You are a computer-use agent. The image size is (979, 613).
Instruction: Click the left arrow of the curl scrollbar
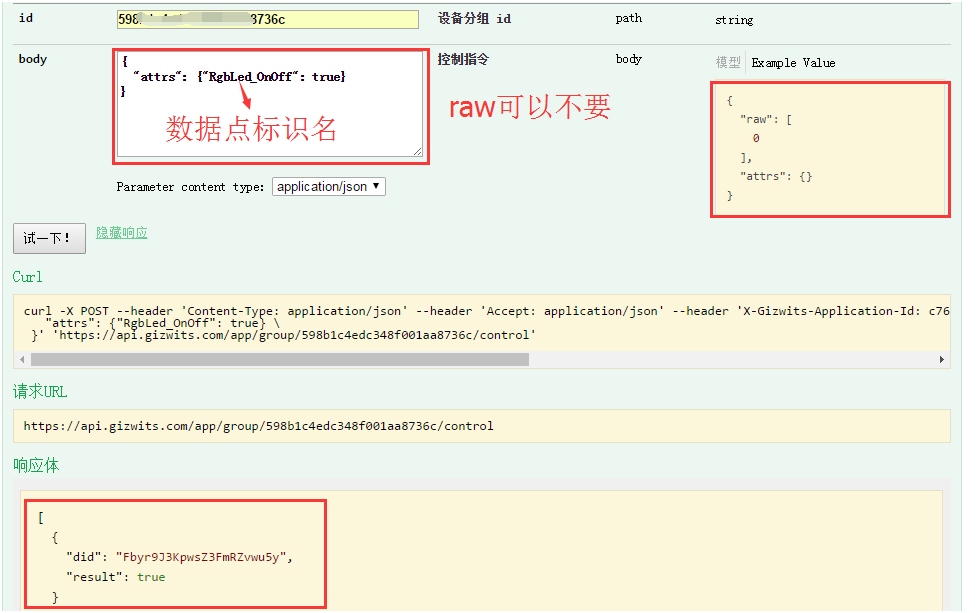coord(22,357)
